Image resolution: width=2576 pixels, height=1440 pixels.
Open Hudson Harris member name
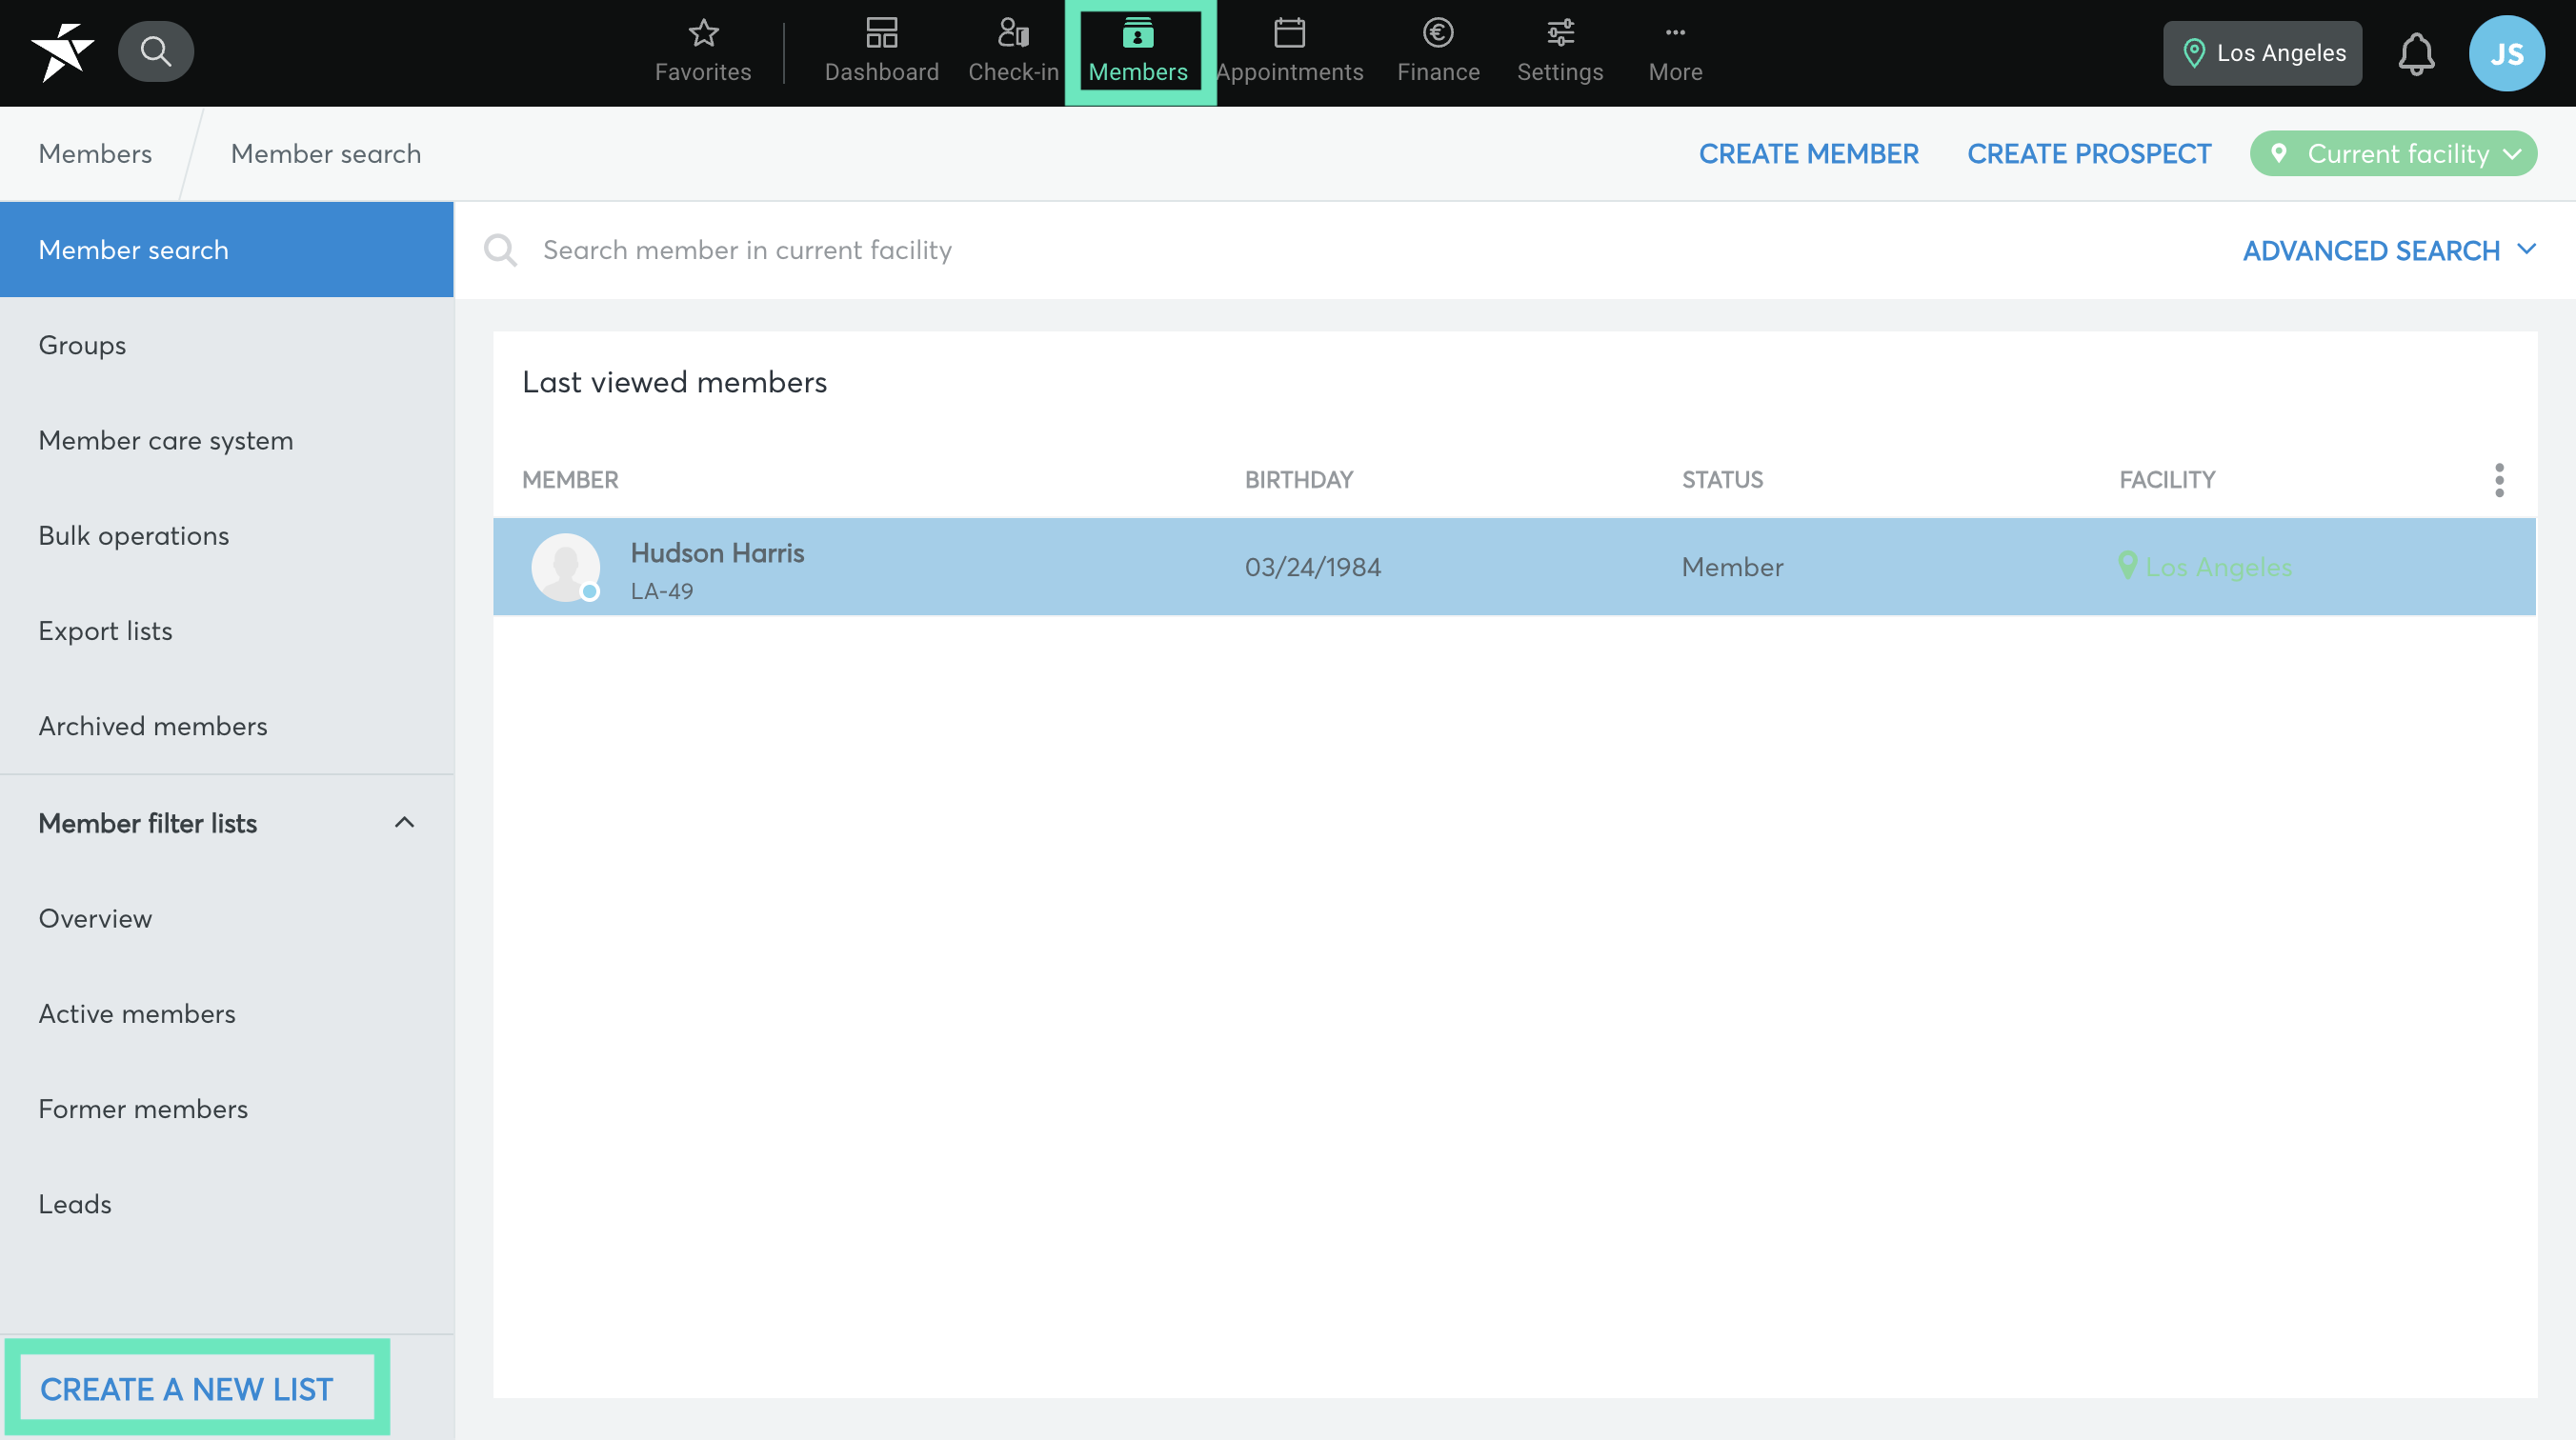pos(717,552)
